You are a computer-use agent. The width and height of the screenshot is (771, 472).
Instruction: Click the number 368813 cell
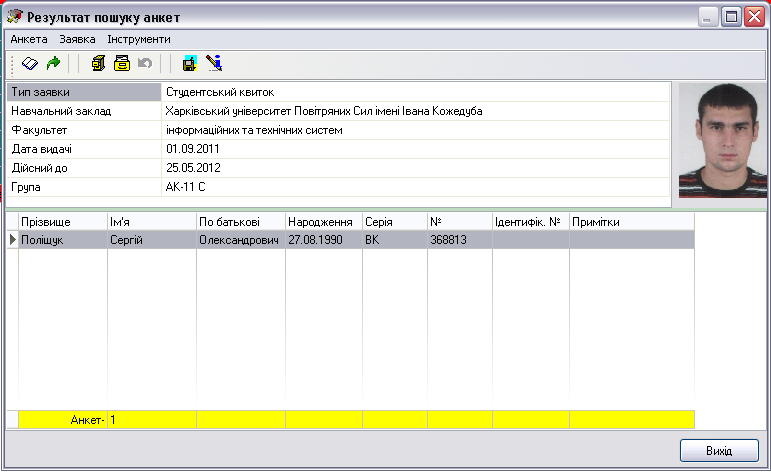point(460,240)
